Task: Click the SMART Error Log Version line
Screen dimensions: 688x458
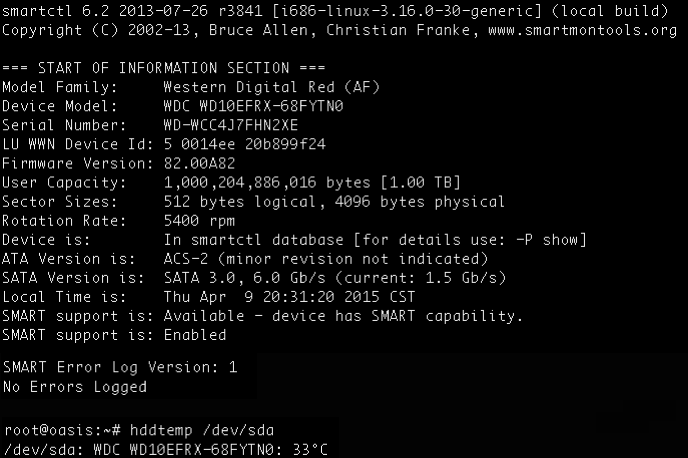Action: click(120, 367)
